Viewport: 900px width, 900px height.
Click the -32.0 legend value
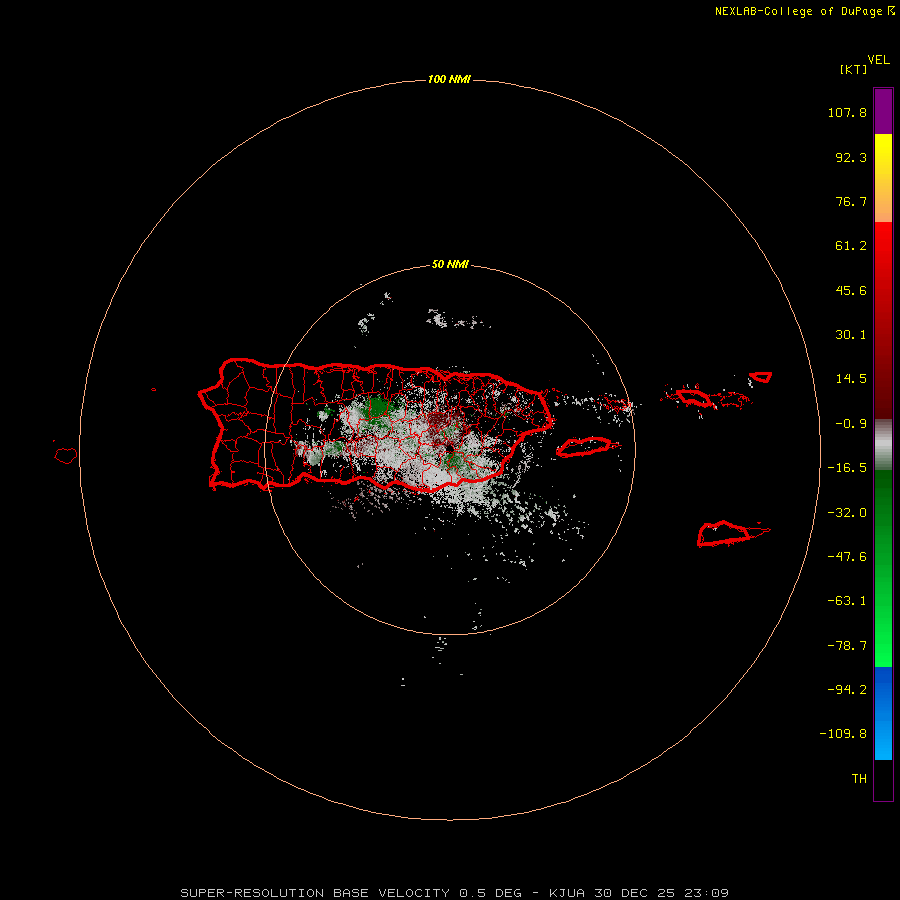coord(847,513)
